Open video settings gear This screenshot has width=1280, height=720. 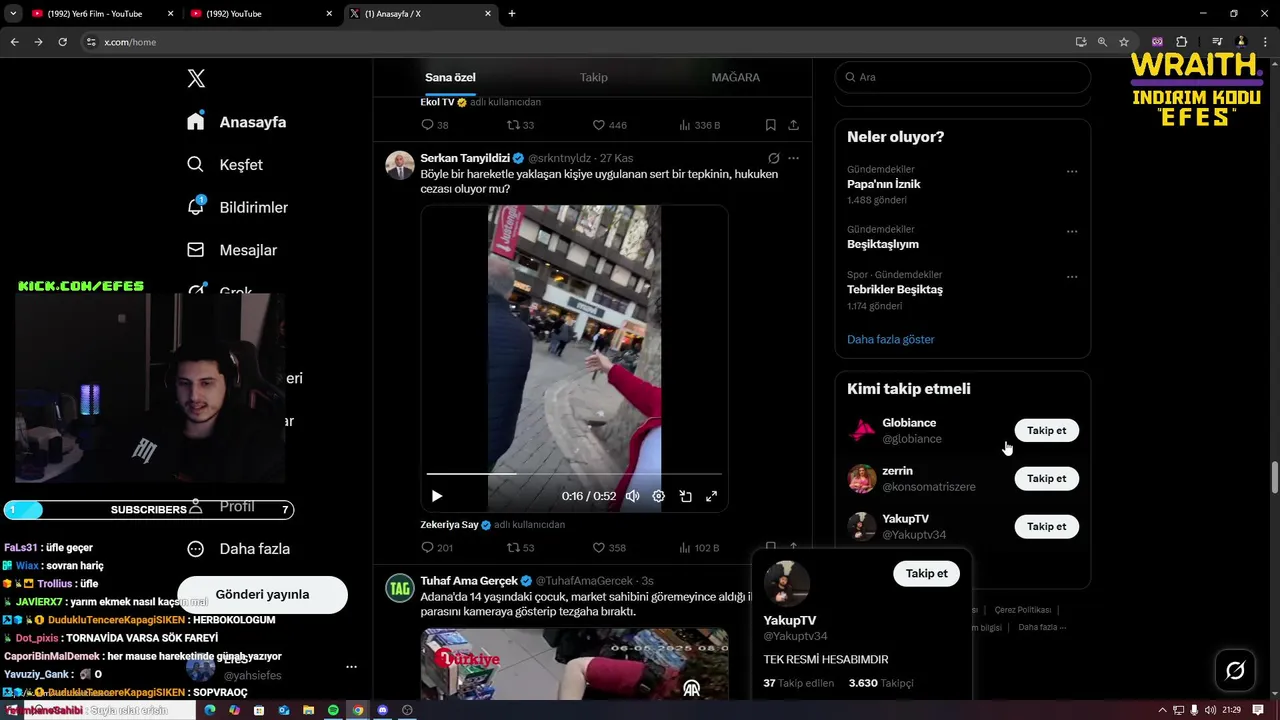coord(658,496)
